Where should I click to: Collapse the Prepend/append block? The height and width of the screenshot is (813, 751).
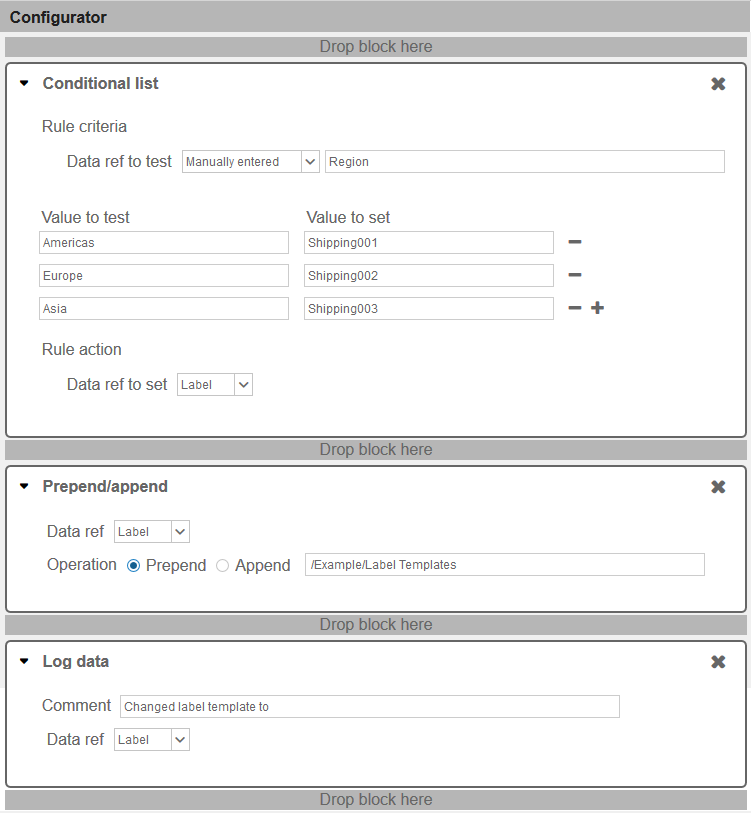point(25,487)
